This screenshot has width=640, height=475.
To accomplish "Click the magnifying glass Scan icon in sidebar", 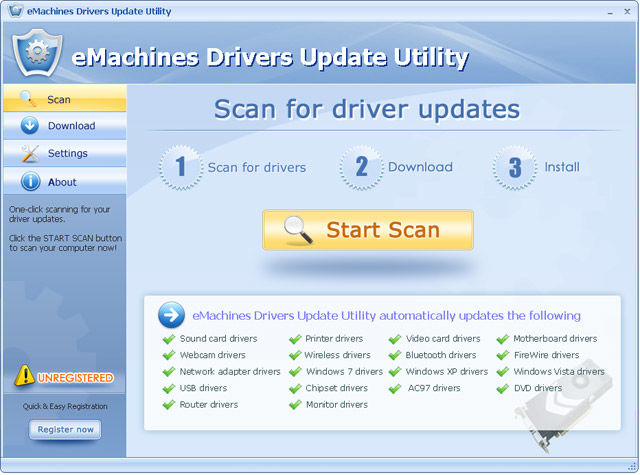I will click(29, 99).
